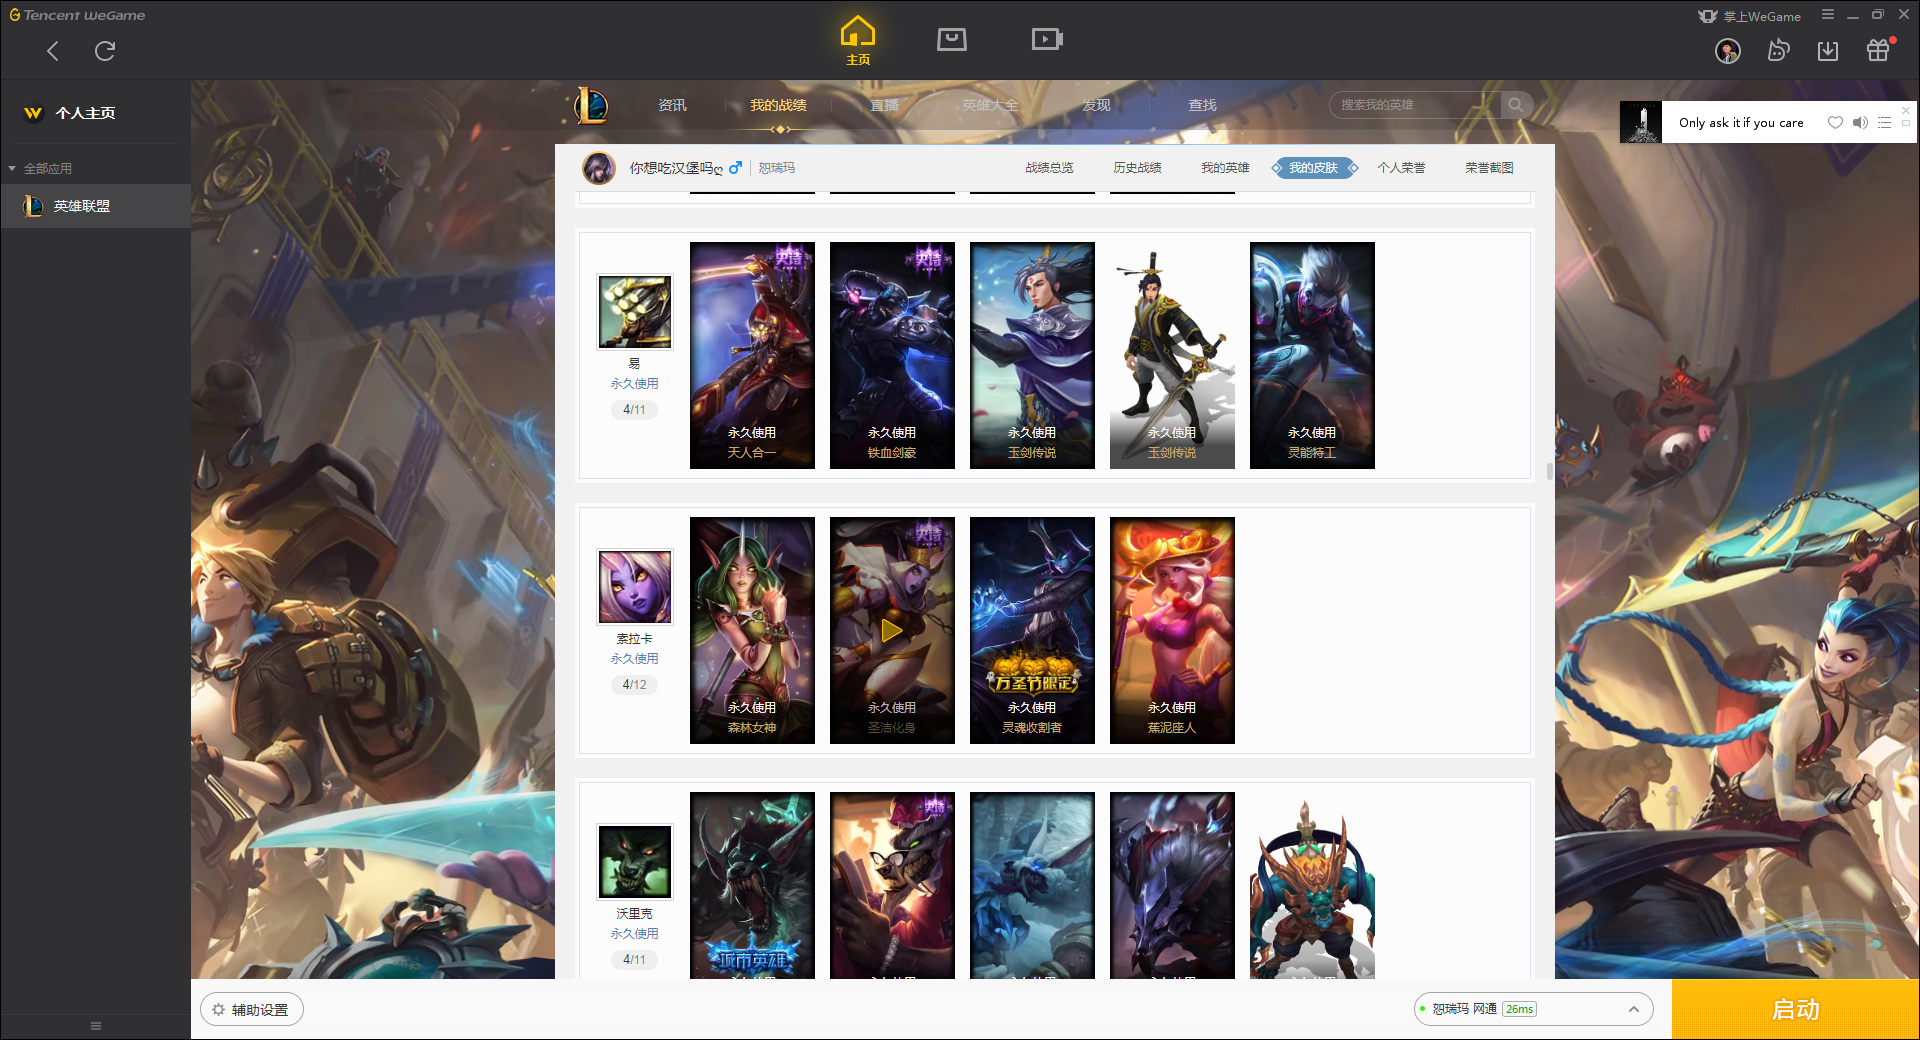Expand the 恕瑞玛 网通 server dropdown
Viewport: 1920px width, 1040px height.
(1533, 1009)
